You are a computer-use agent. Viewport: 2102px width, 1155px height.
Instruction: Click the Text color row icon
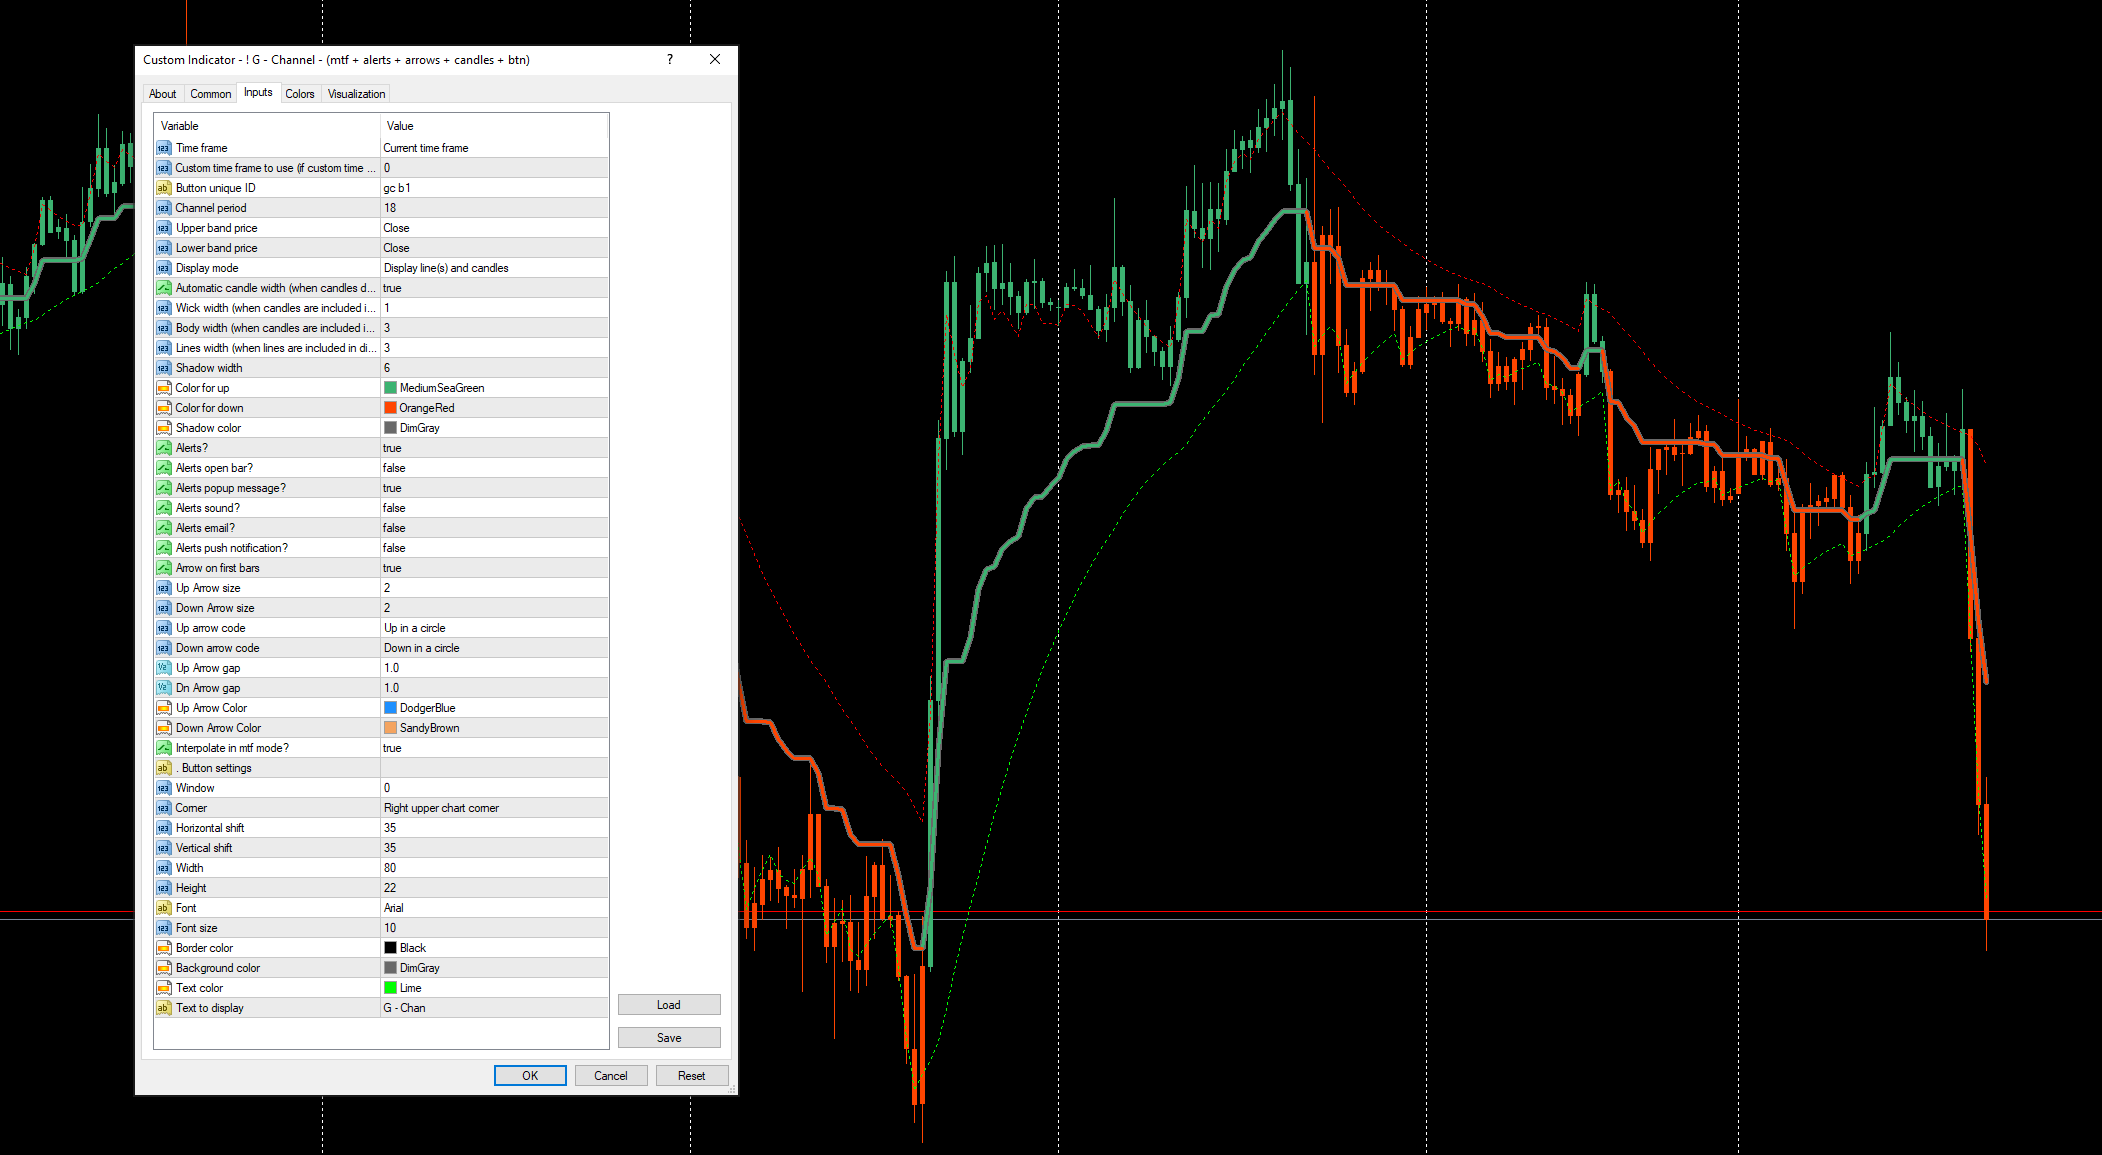[164, 988]
